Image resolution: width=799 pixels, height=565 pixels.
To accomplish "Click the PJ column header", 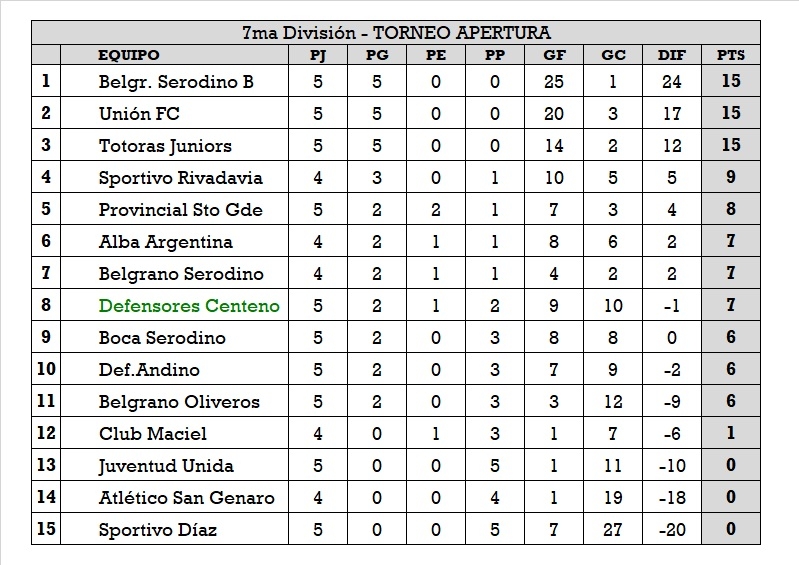I will (318, 56).
